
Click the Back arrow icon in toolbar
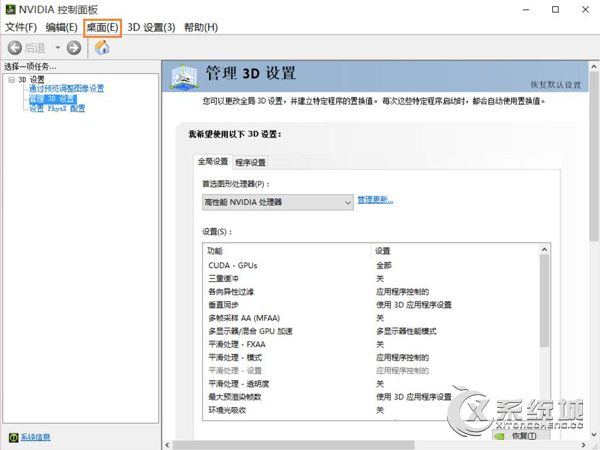tap(15, 48)
